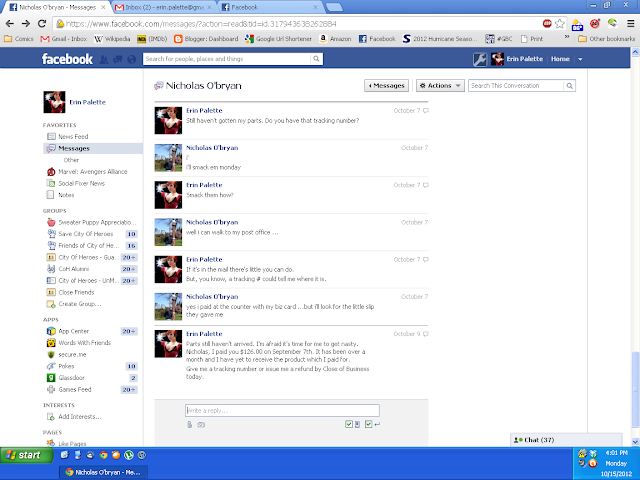Click the Messages back button
This screenshot has height=480, width=640.
(x=386, y=86)
